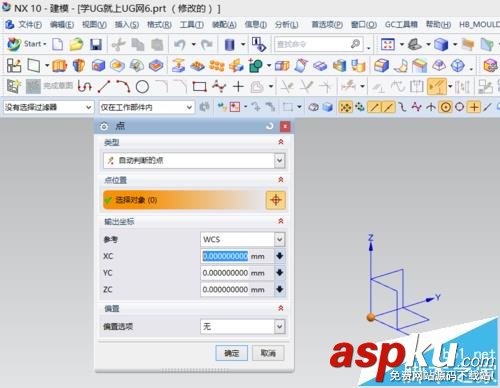This screenshot has width=500, height=388.
Task: Click the New file icon
Action: tap(58, 44)
